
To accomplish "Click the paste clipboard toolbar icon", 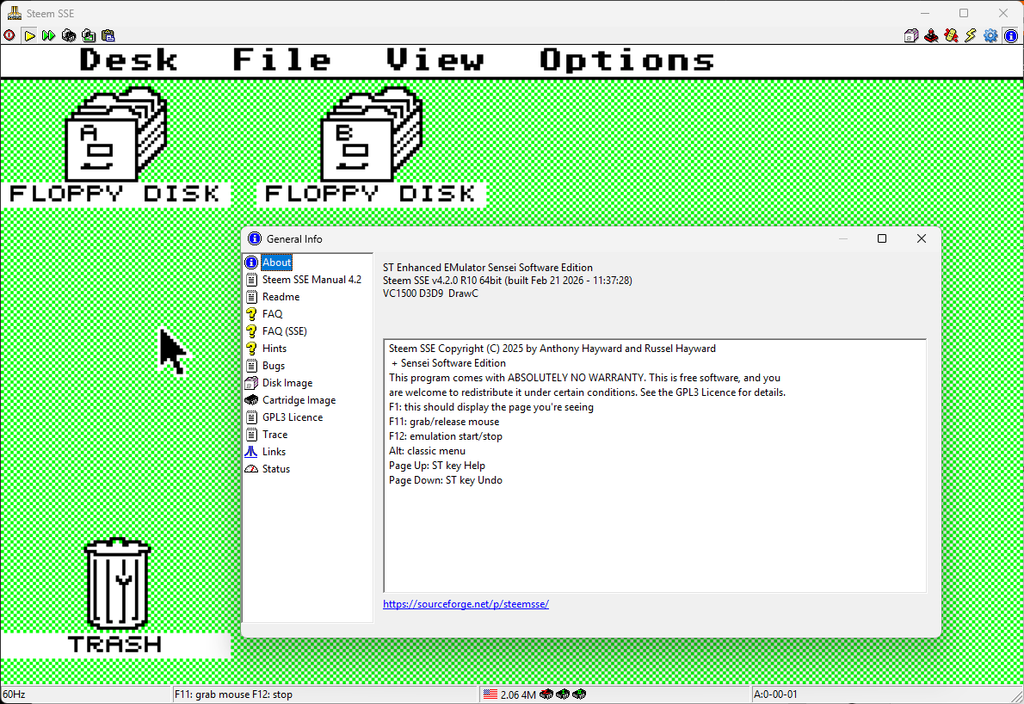I will point(107,35).
